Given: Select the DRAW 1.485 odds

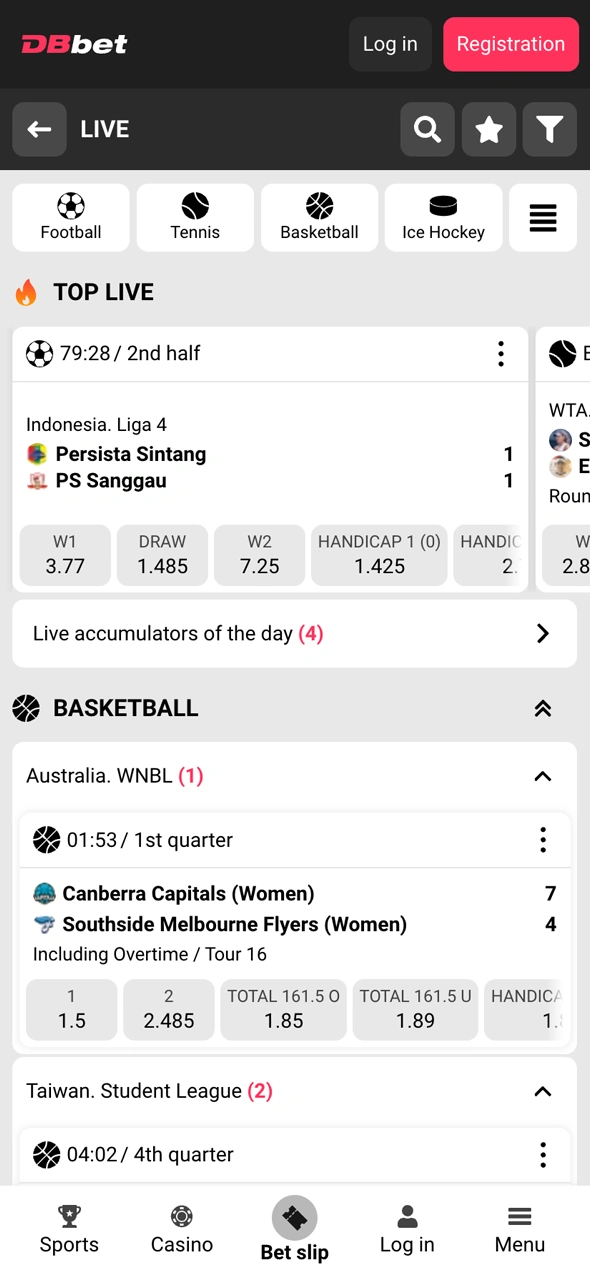Looking at the screenshot, I should click(x=162, y=555).
